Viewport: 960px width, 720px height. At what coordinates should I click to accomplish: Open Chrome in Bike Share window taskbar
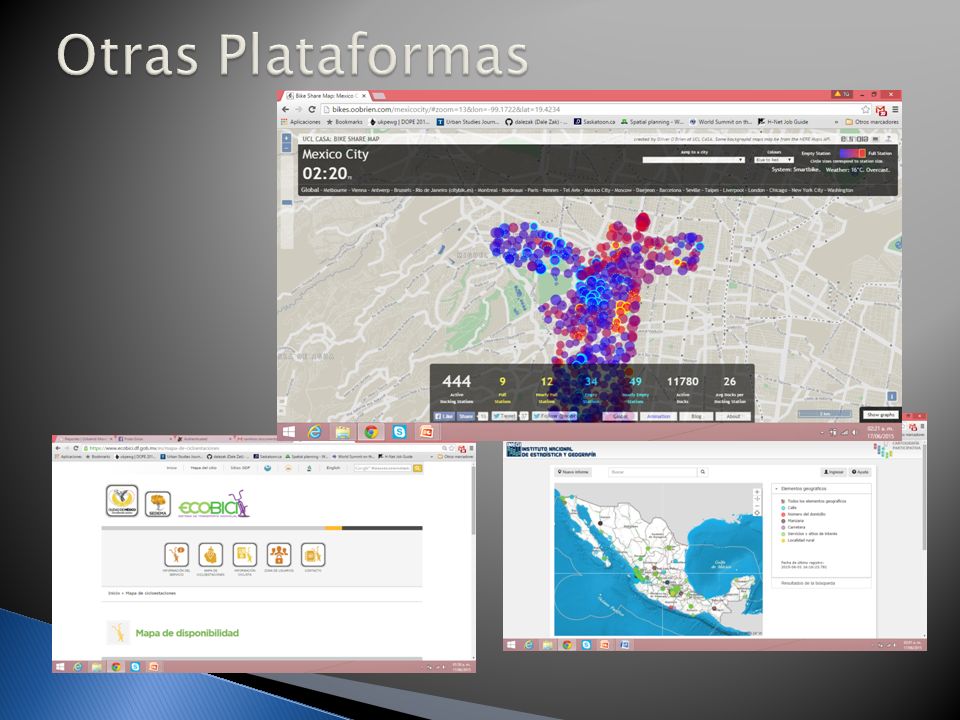[x=371, y=432]
